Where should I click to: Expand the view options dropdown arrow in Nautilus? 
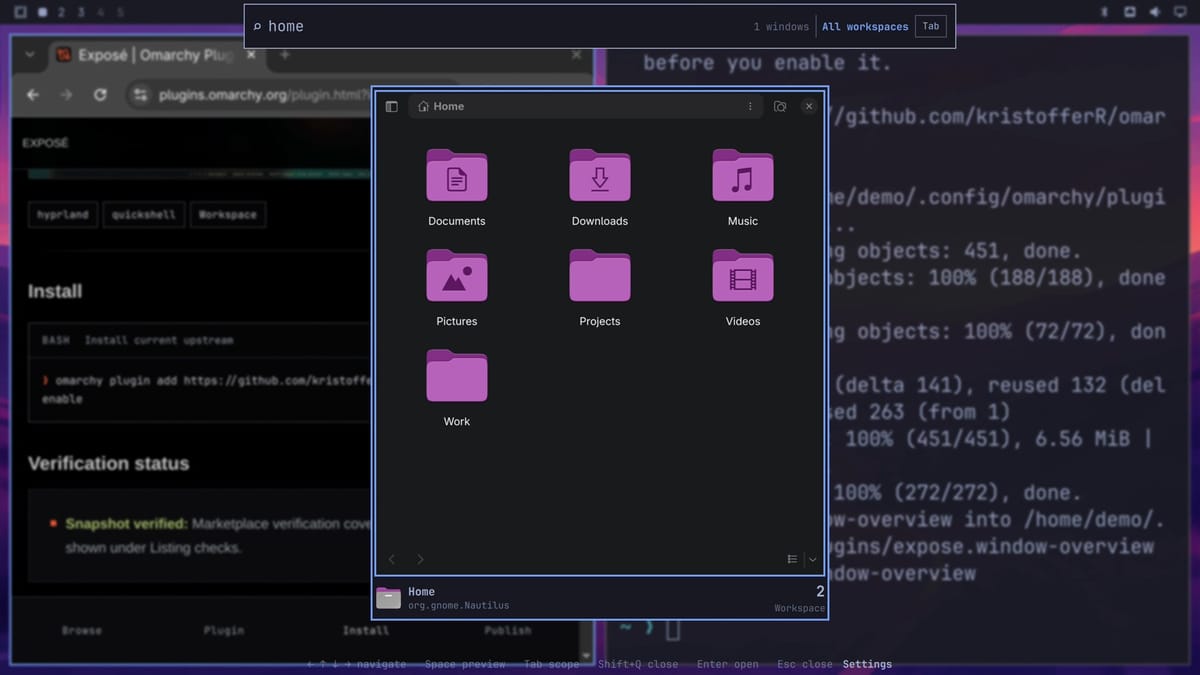point(812,559)
